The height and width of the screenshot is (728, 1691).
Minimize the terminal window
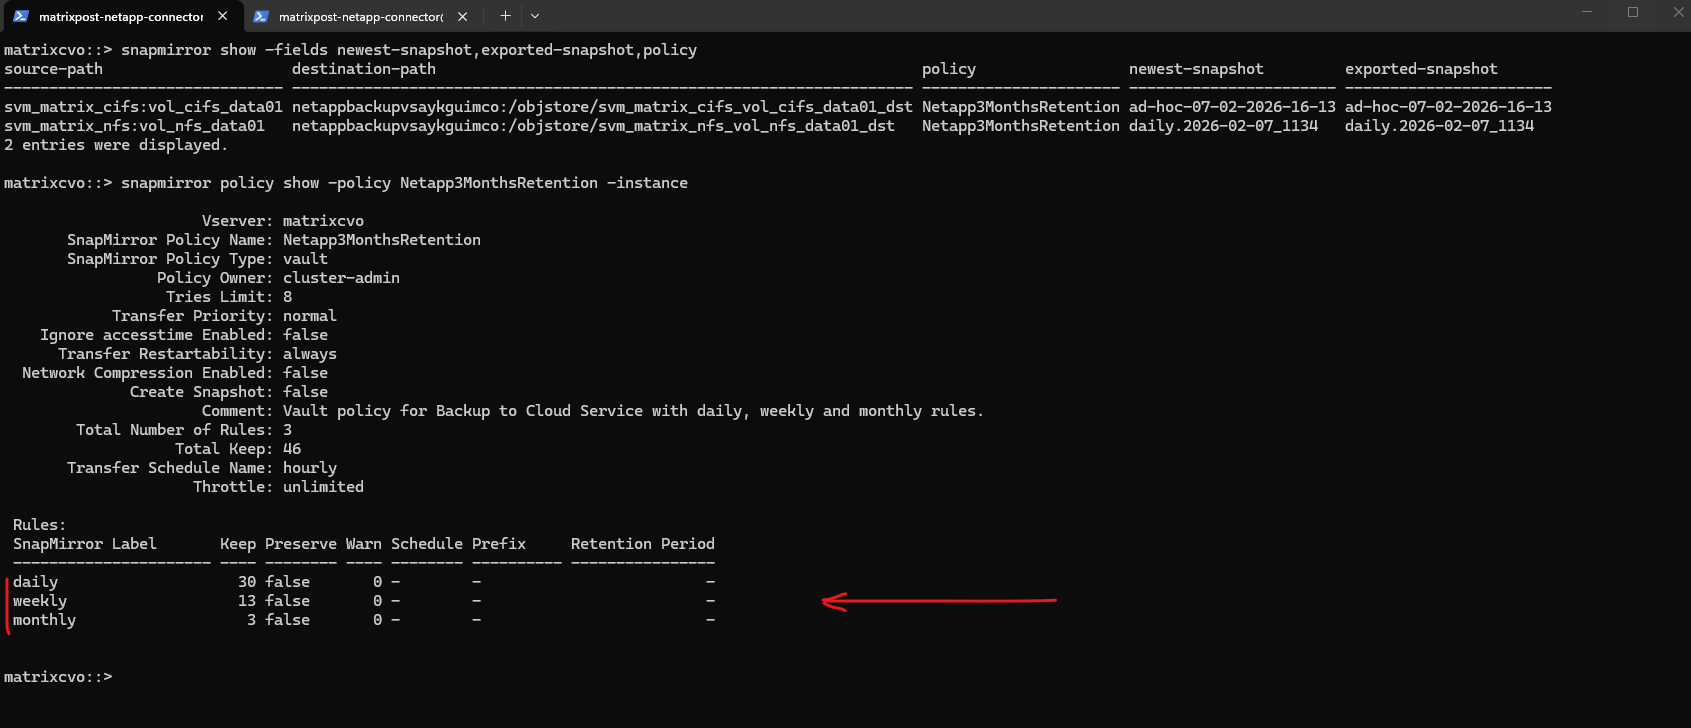click(x=1586, y=12)
